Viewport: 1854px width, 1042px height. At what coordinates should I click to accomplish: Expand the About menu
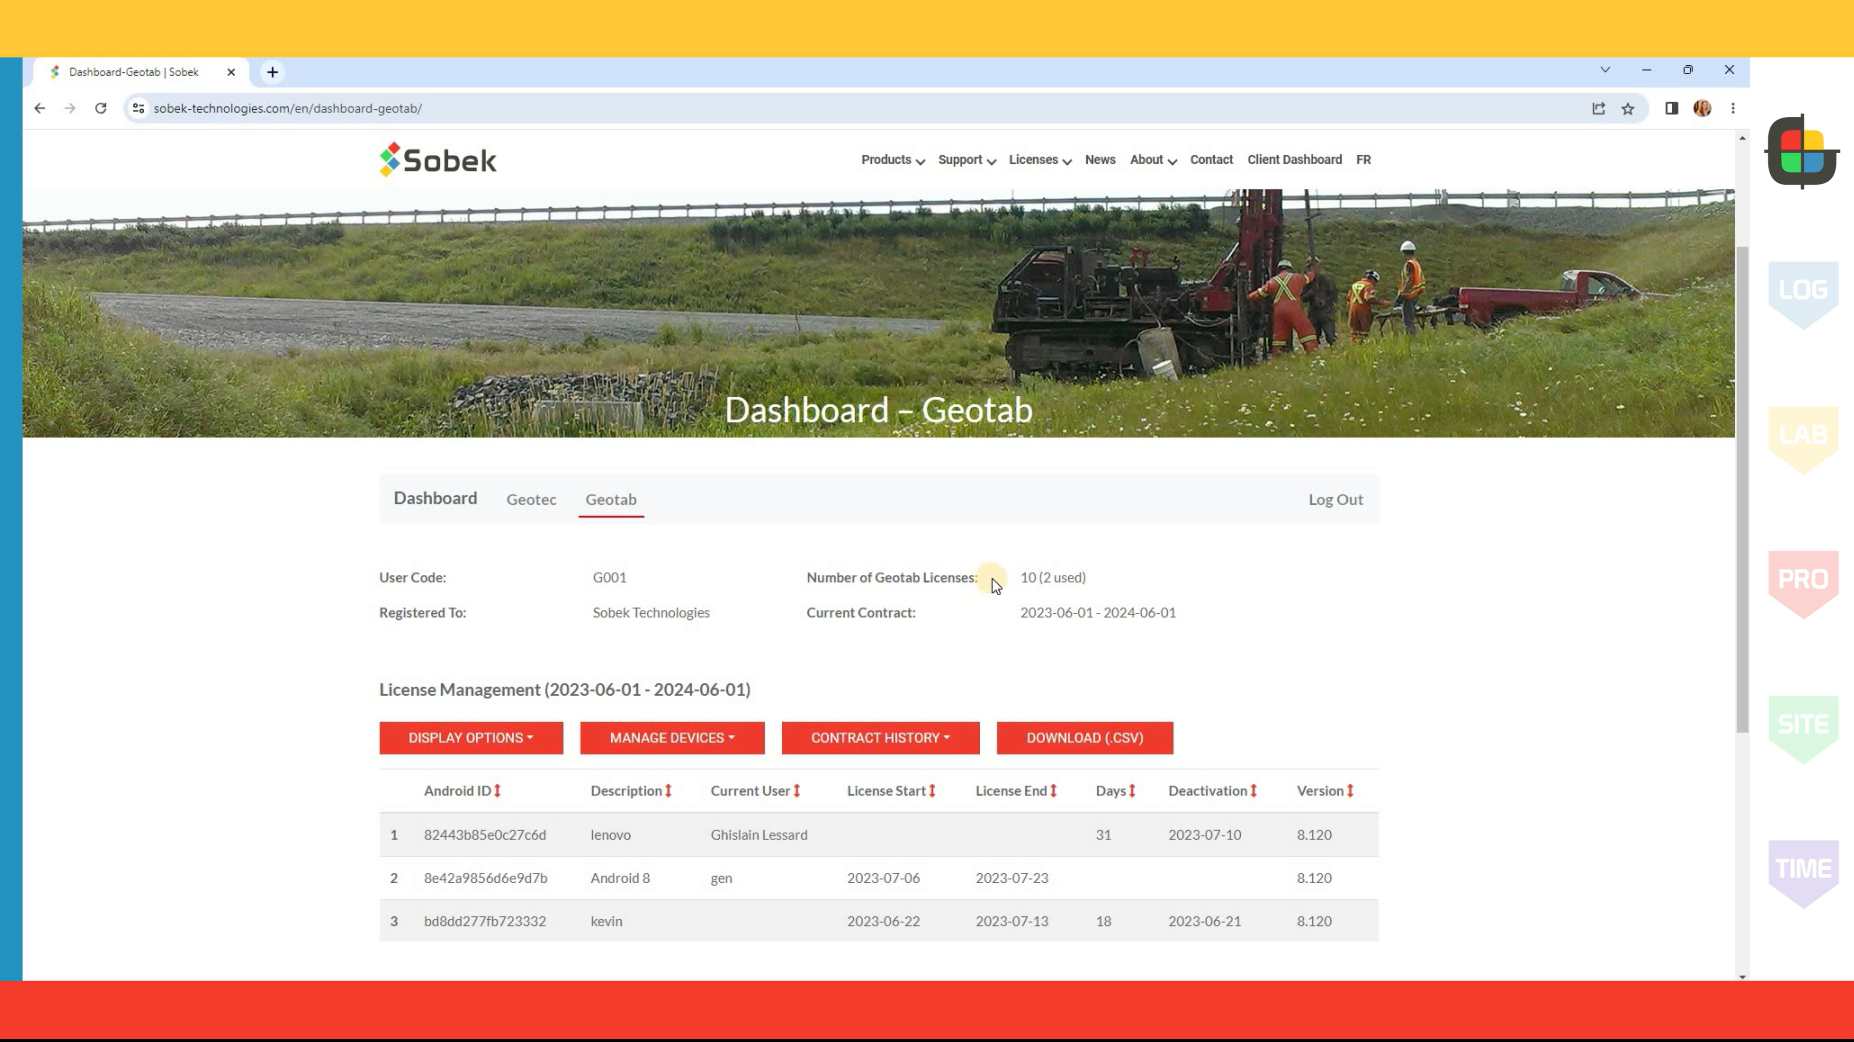click(1153, 160)
